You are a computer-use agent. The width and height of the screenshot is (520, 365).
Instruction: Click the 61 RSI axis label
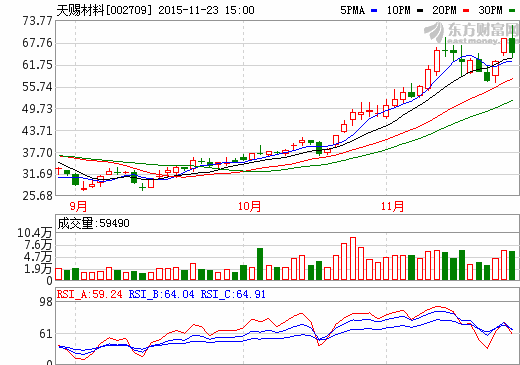point(46,334)
